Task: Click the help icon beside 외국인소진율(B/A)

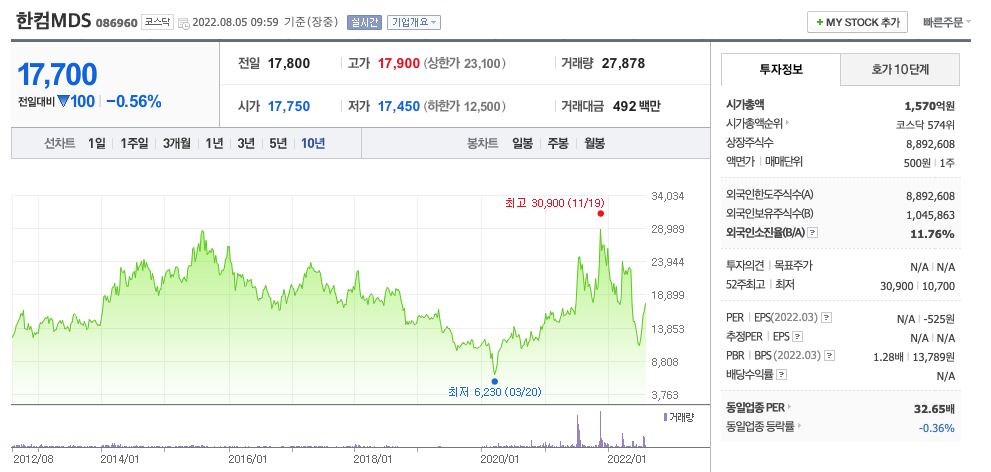Action: 813,233
